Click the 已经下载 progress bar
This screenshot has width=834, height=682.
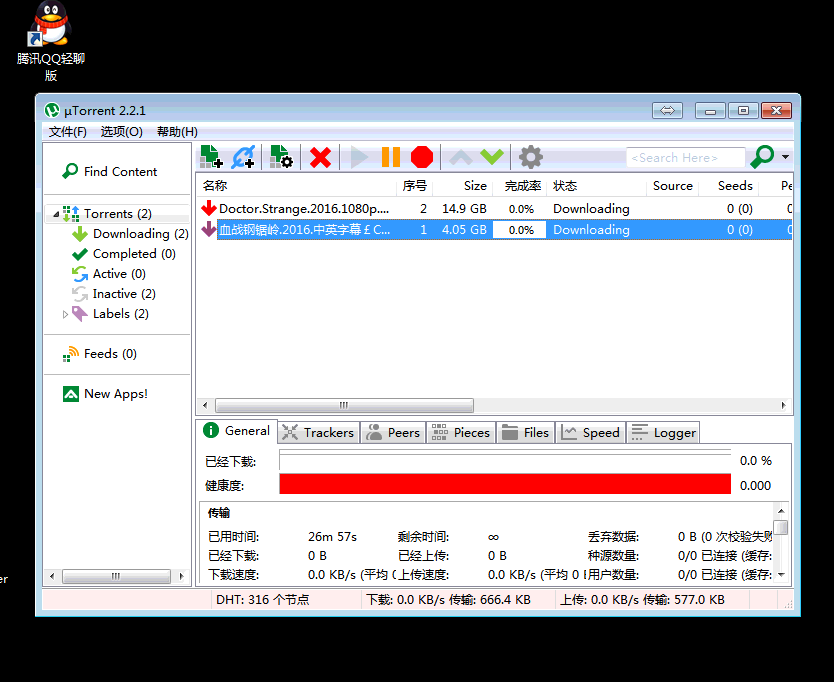point(505,461)
